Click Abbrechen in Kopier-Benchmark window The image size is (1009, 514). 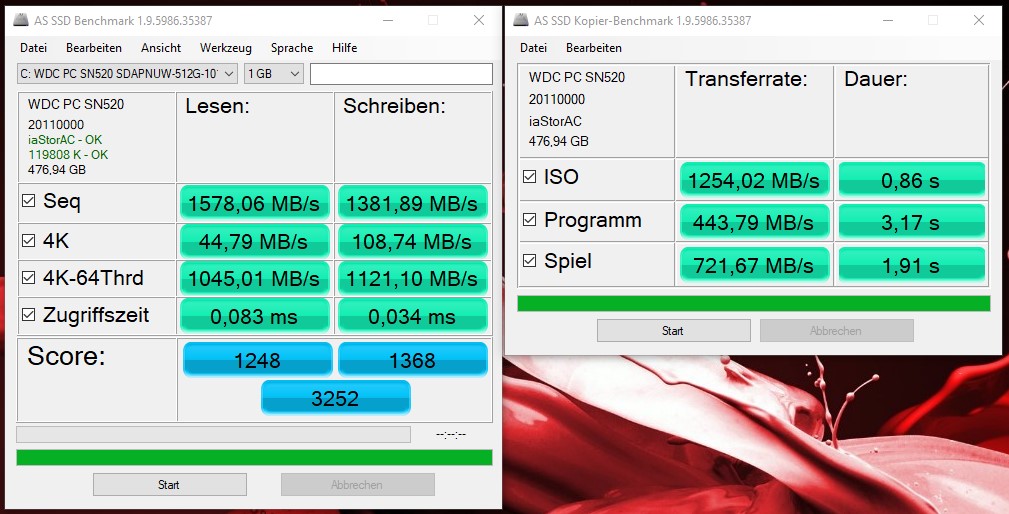[837, 331]
